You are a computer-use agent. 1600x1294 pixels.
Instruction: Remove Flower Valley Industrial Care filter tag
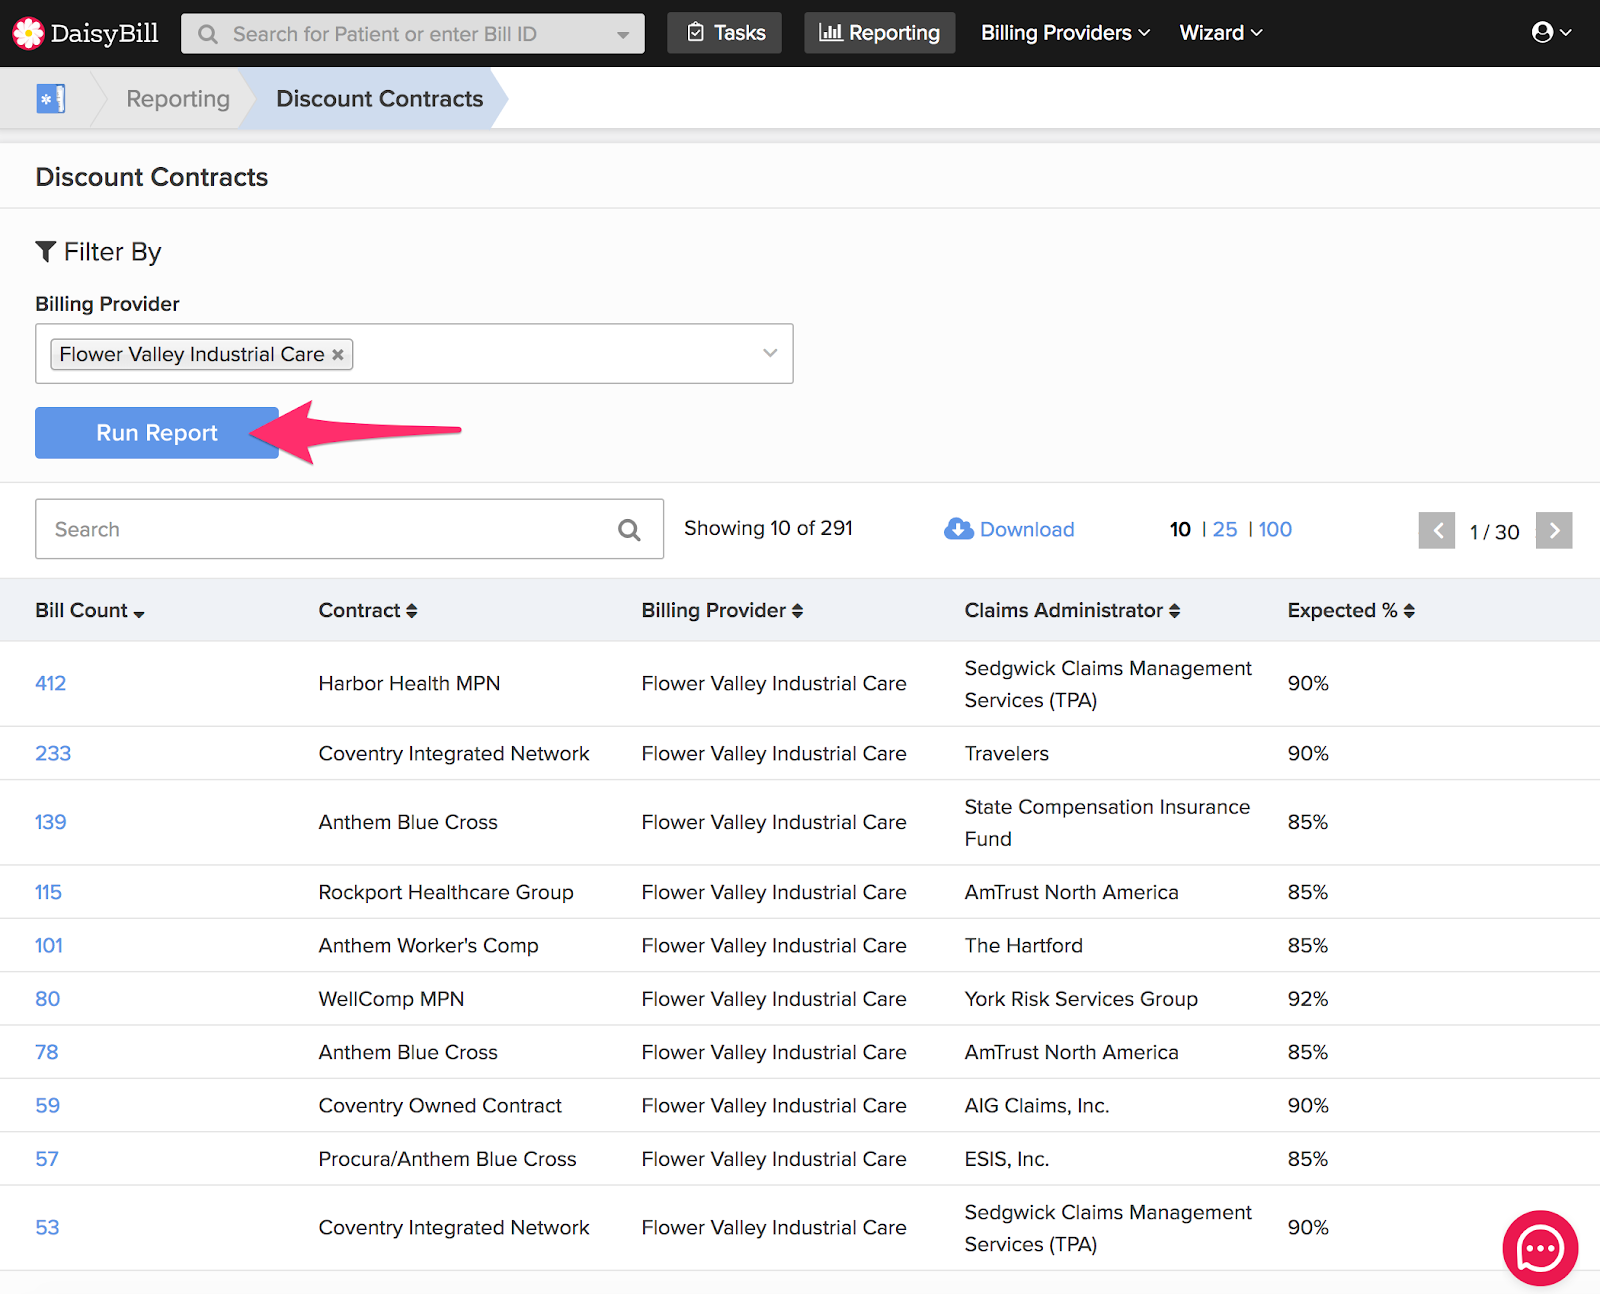click(338, 355)
